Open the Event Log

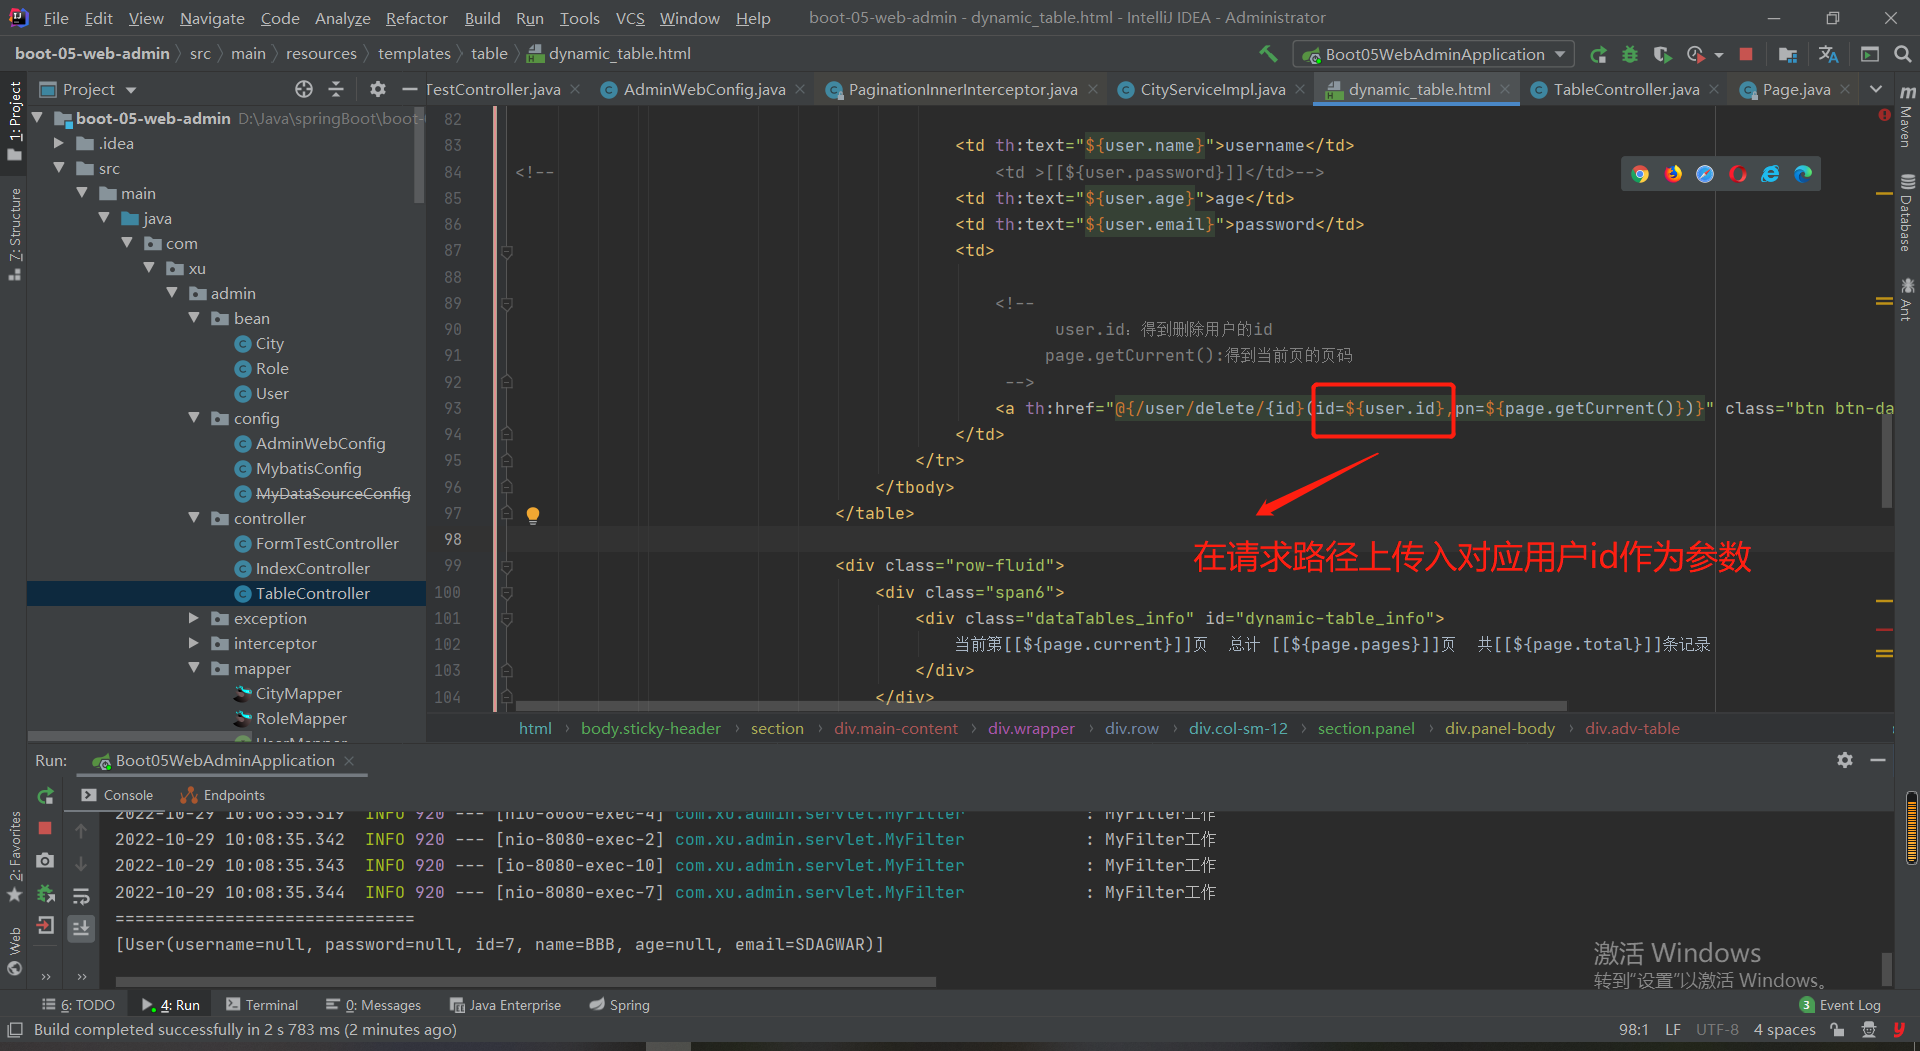click(1840, 1005)
